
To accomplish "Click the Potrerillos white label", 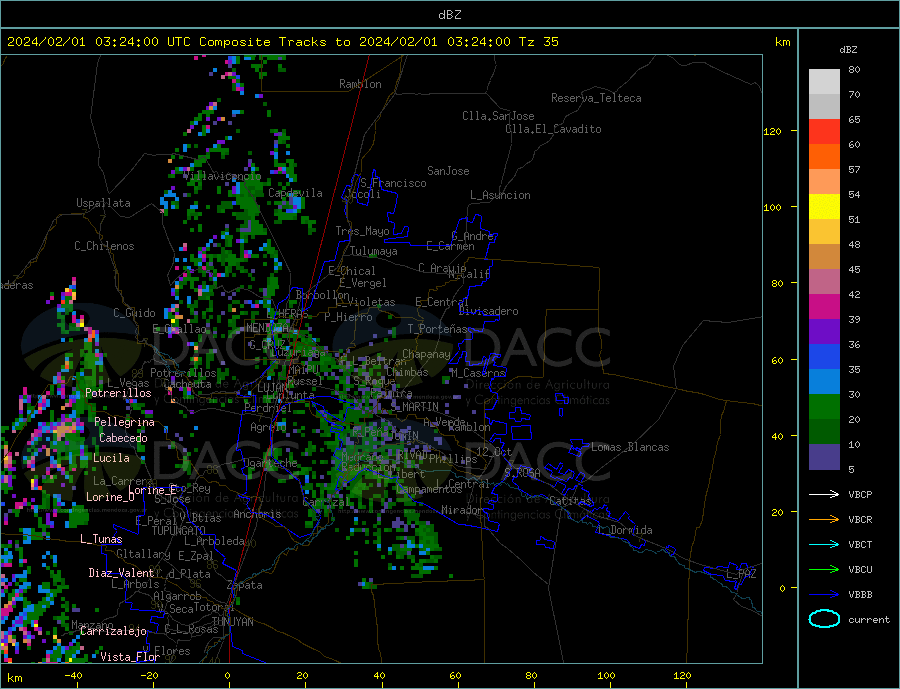I will click(x=118, y=393).
